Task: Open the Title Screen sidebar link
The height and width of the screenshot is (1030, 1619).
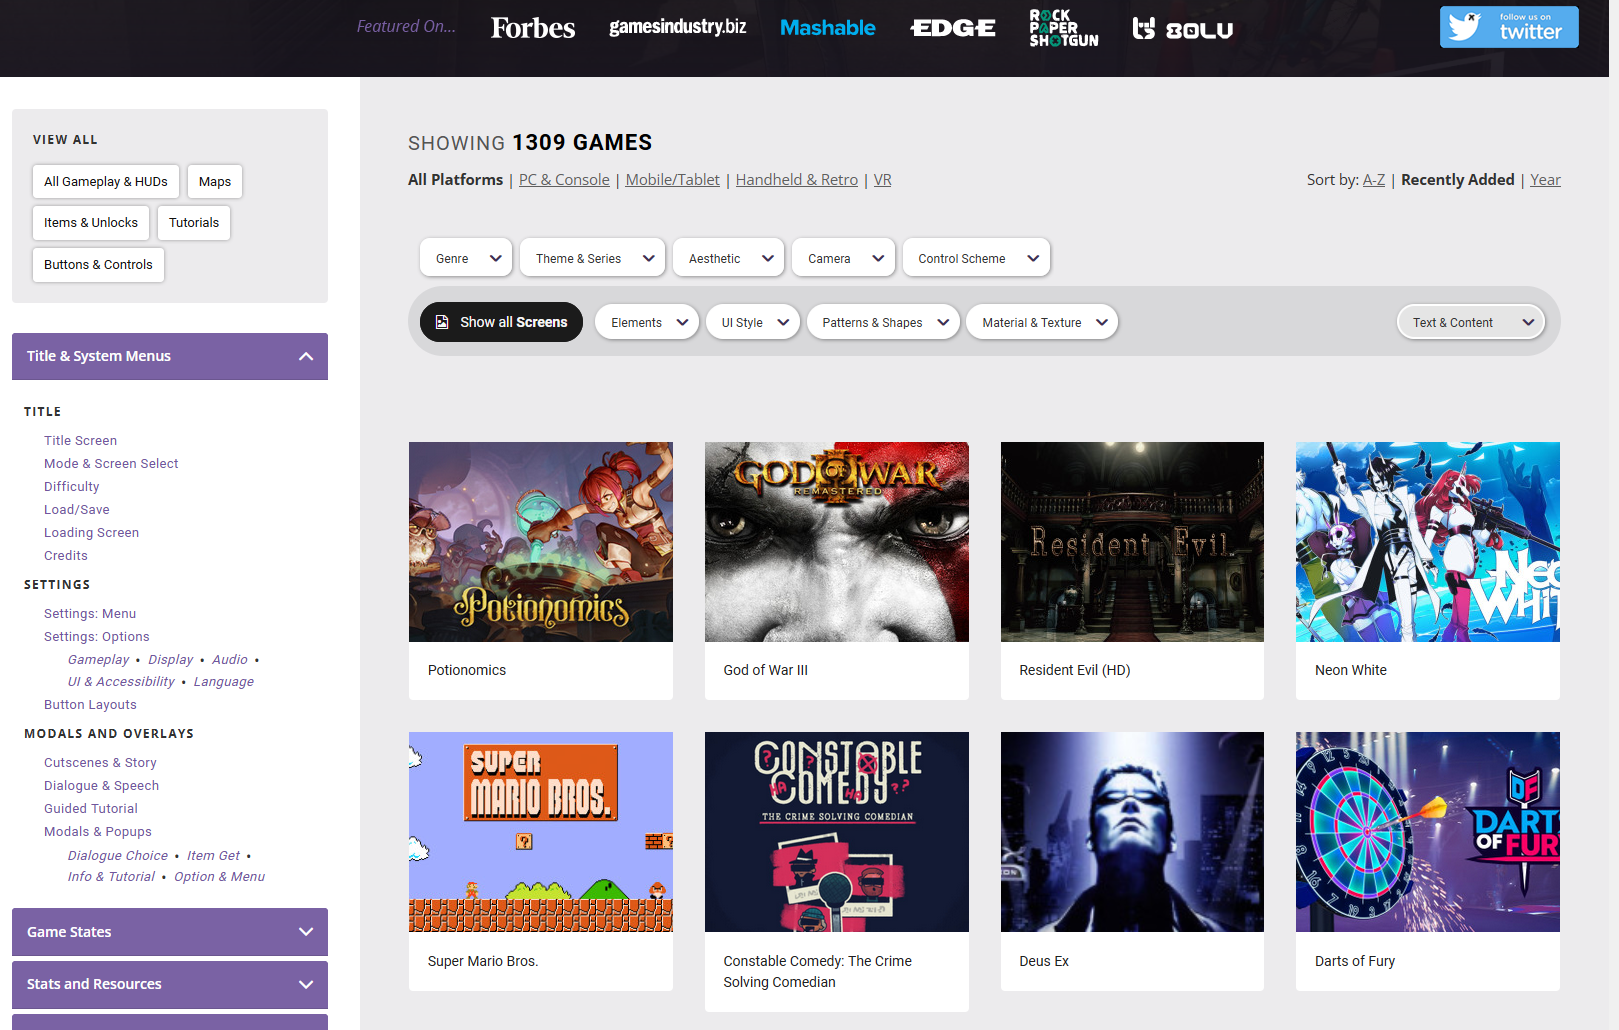Action: [80, 441]
